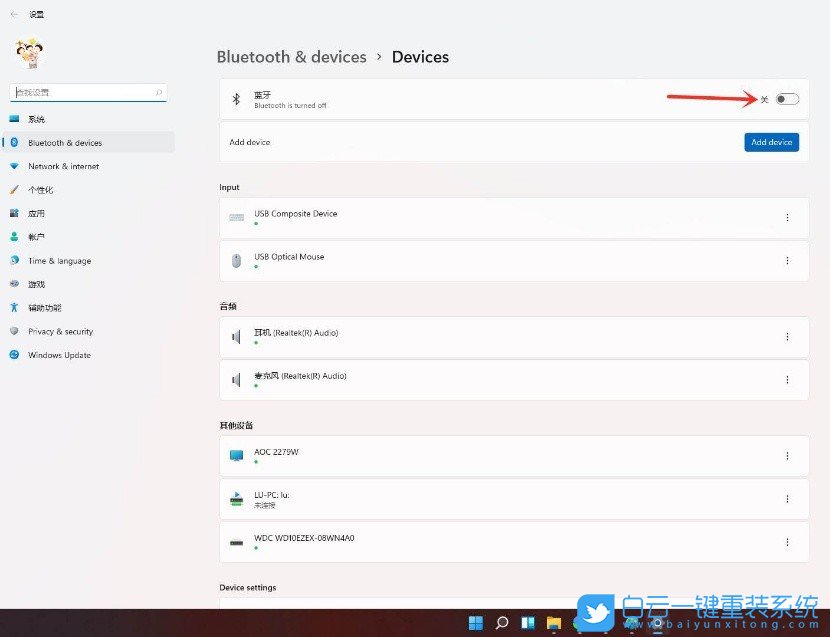Turn on the Bluetooth toggle switch

pyautogui.click(x=787, y=99)
